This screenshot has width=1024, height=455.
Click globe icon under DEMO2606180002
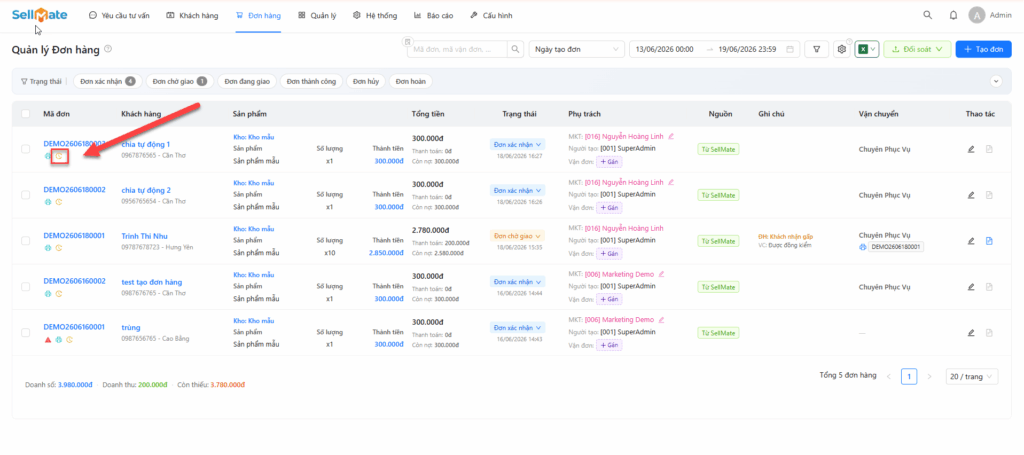pyautogui.click(x=48, y=202)
